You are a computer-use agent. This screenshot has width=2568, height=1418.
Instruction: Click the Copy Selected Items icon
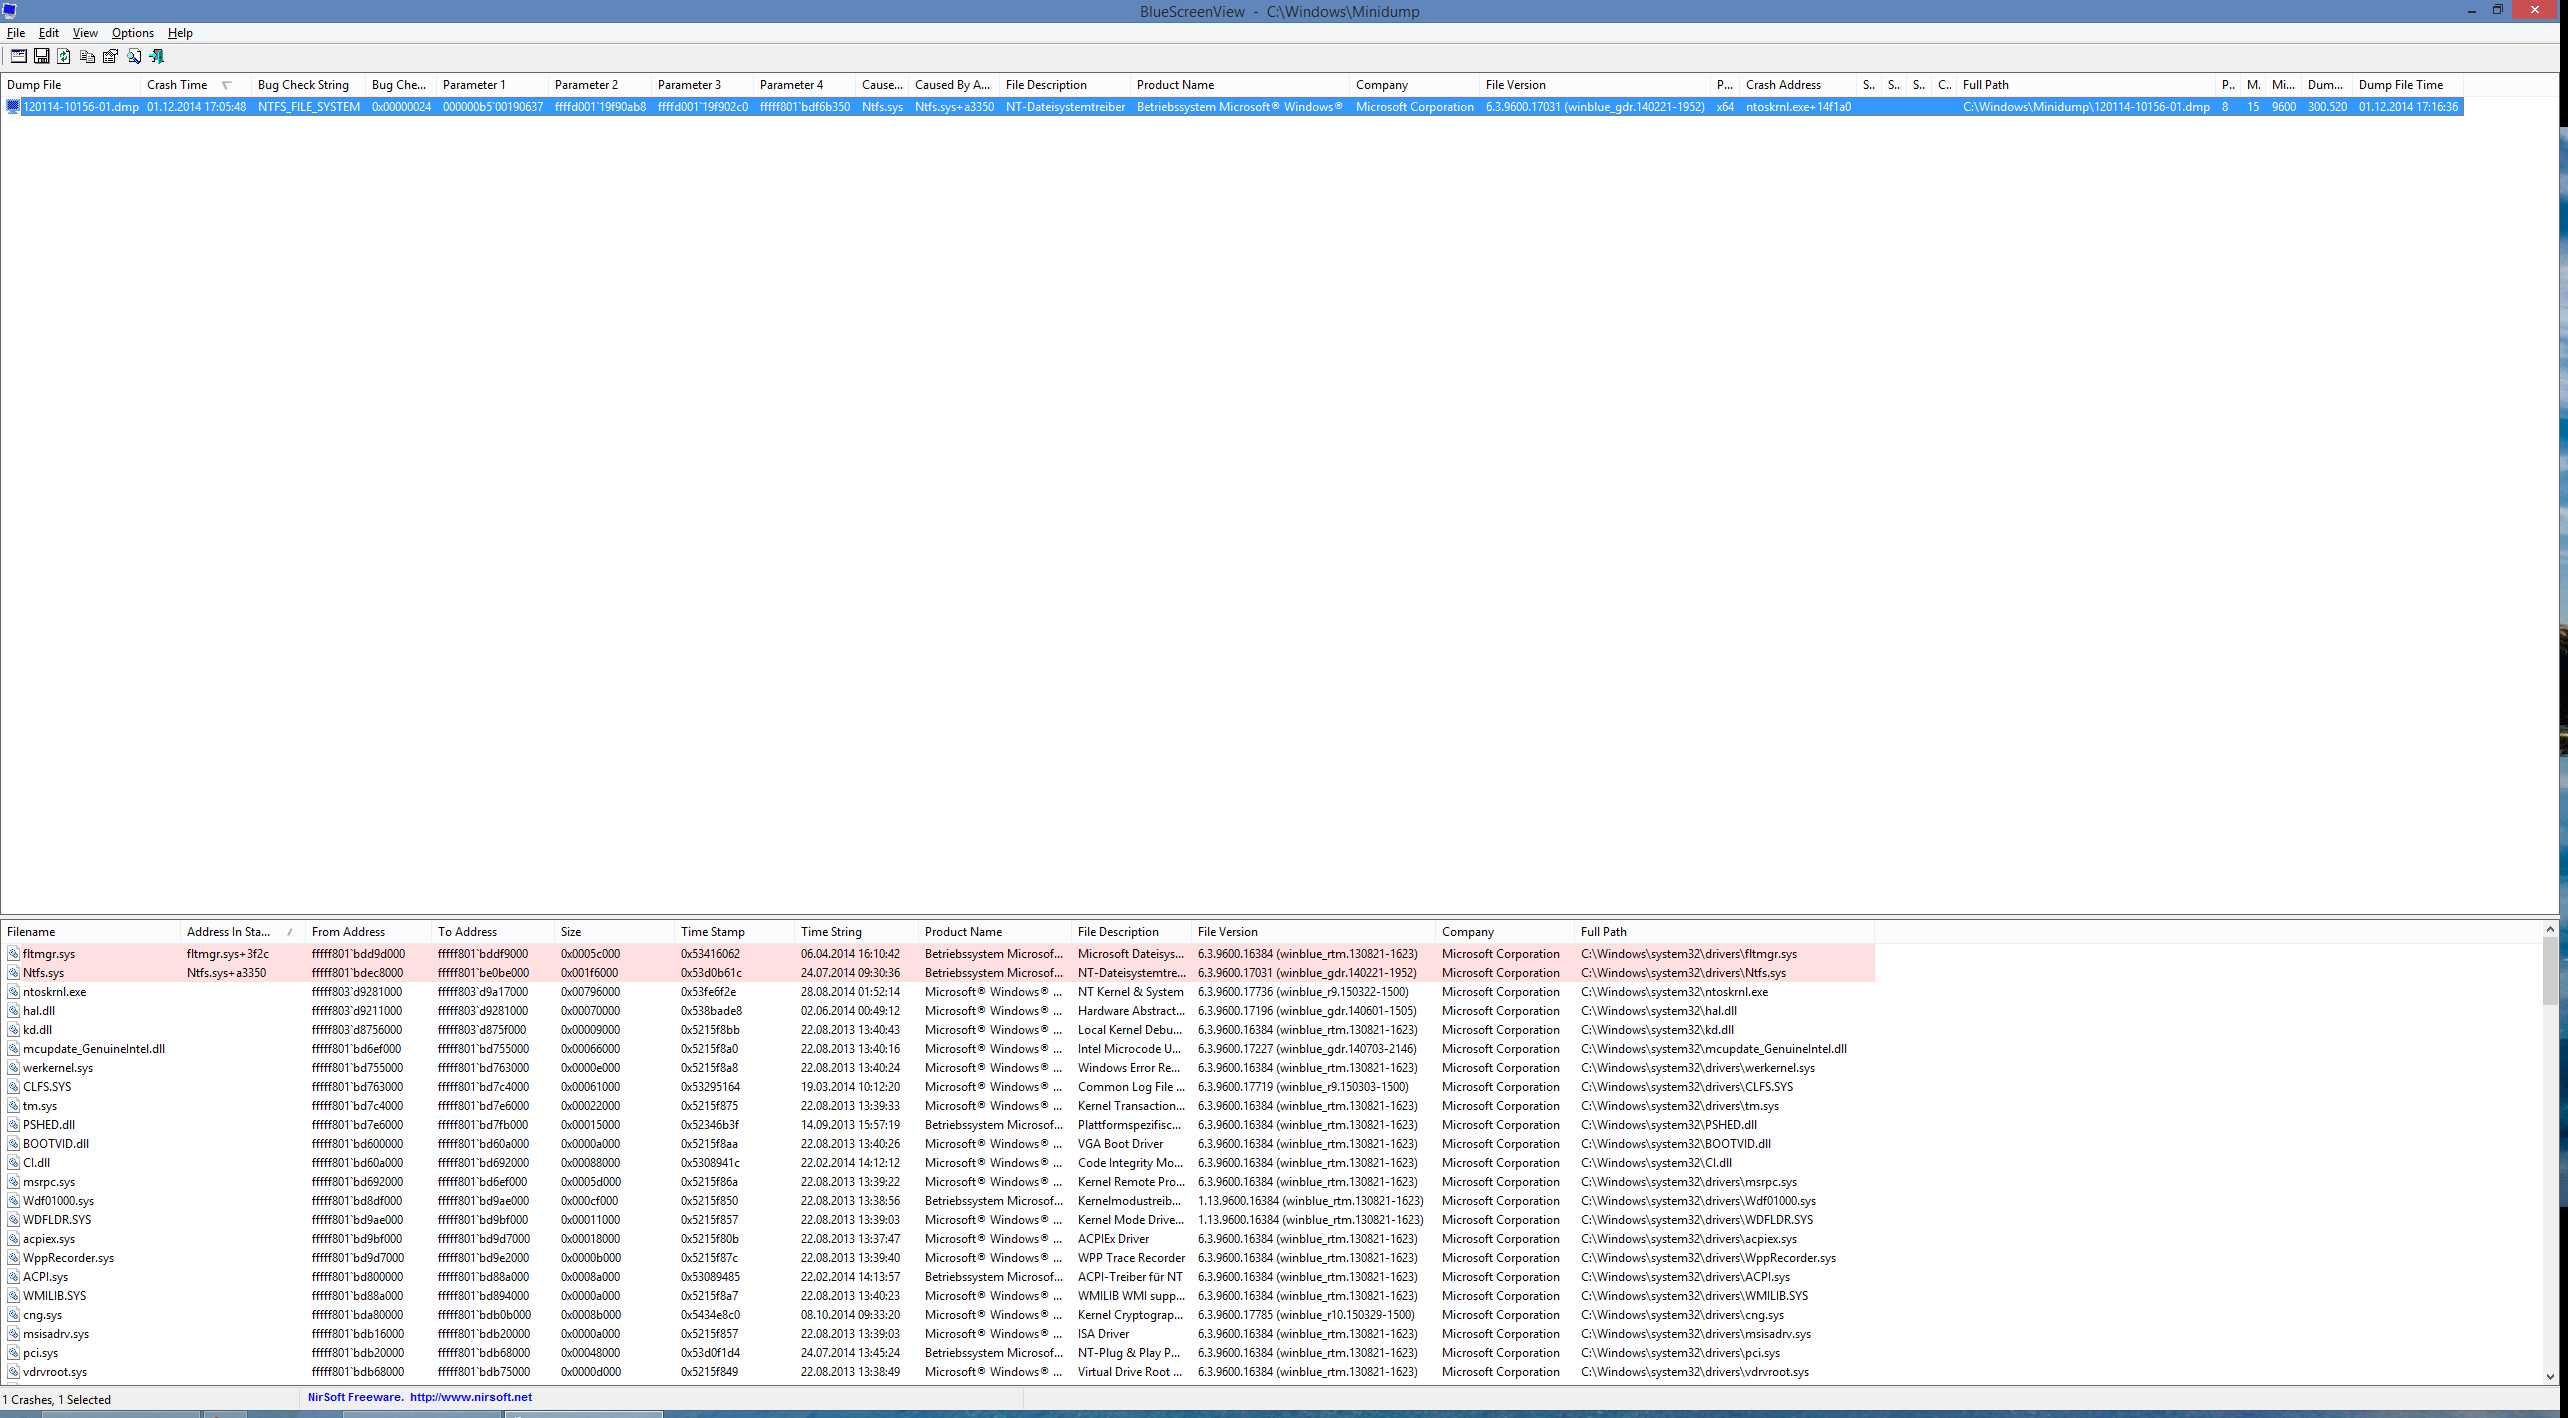(87, 56)
